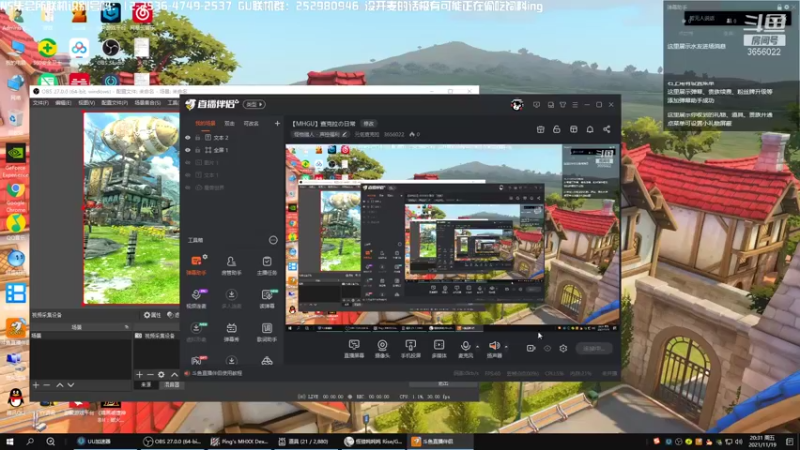Open the feedback chat icon in title bar
Screen dimensions: 800x450
[536, 105]
